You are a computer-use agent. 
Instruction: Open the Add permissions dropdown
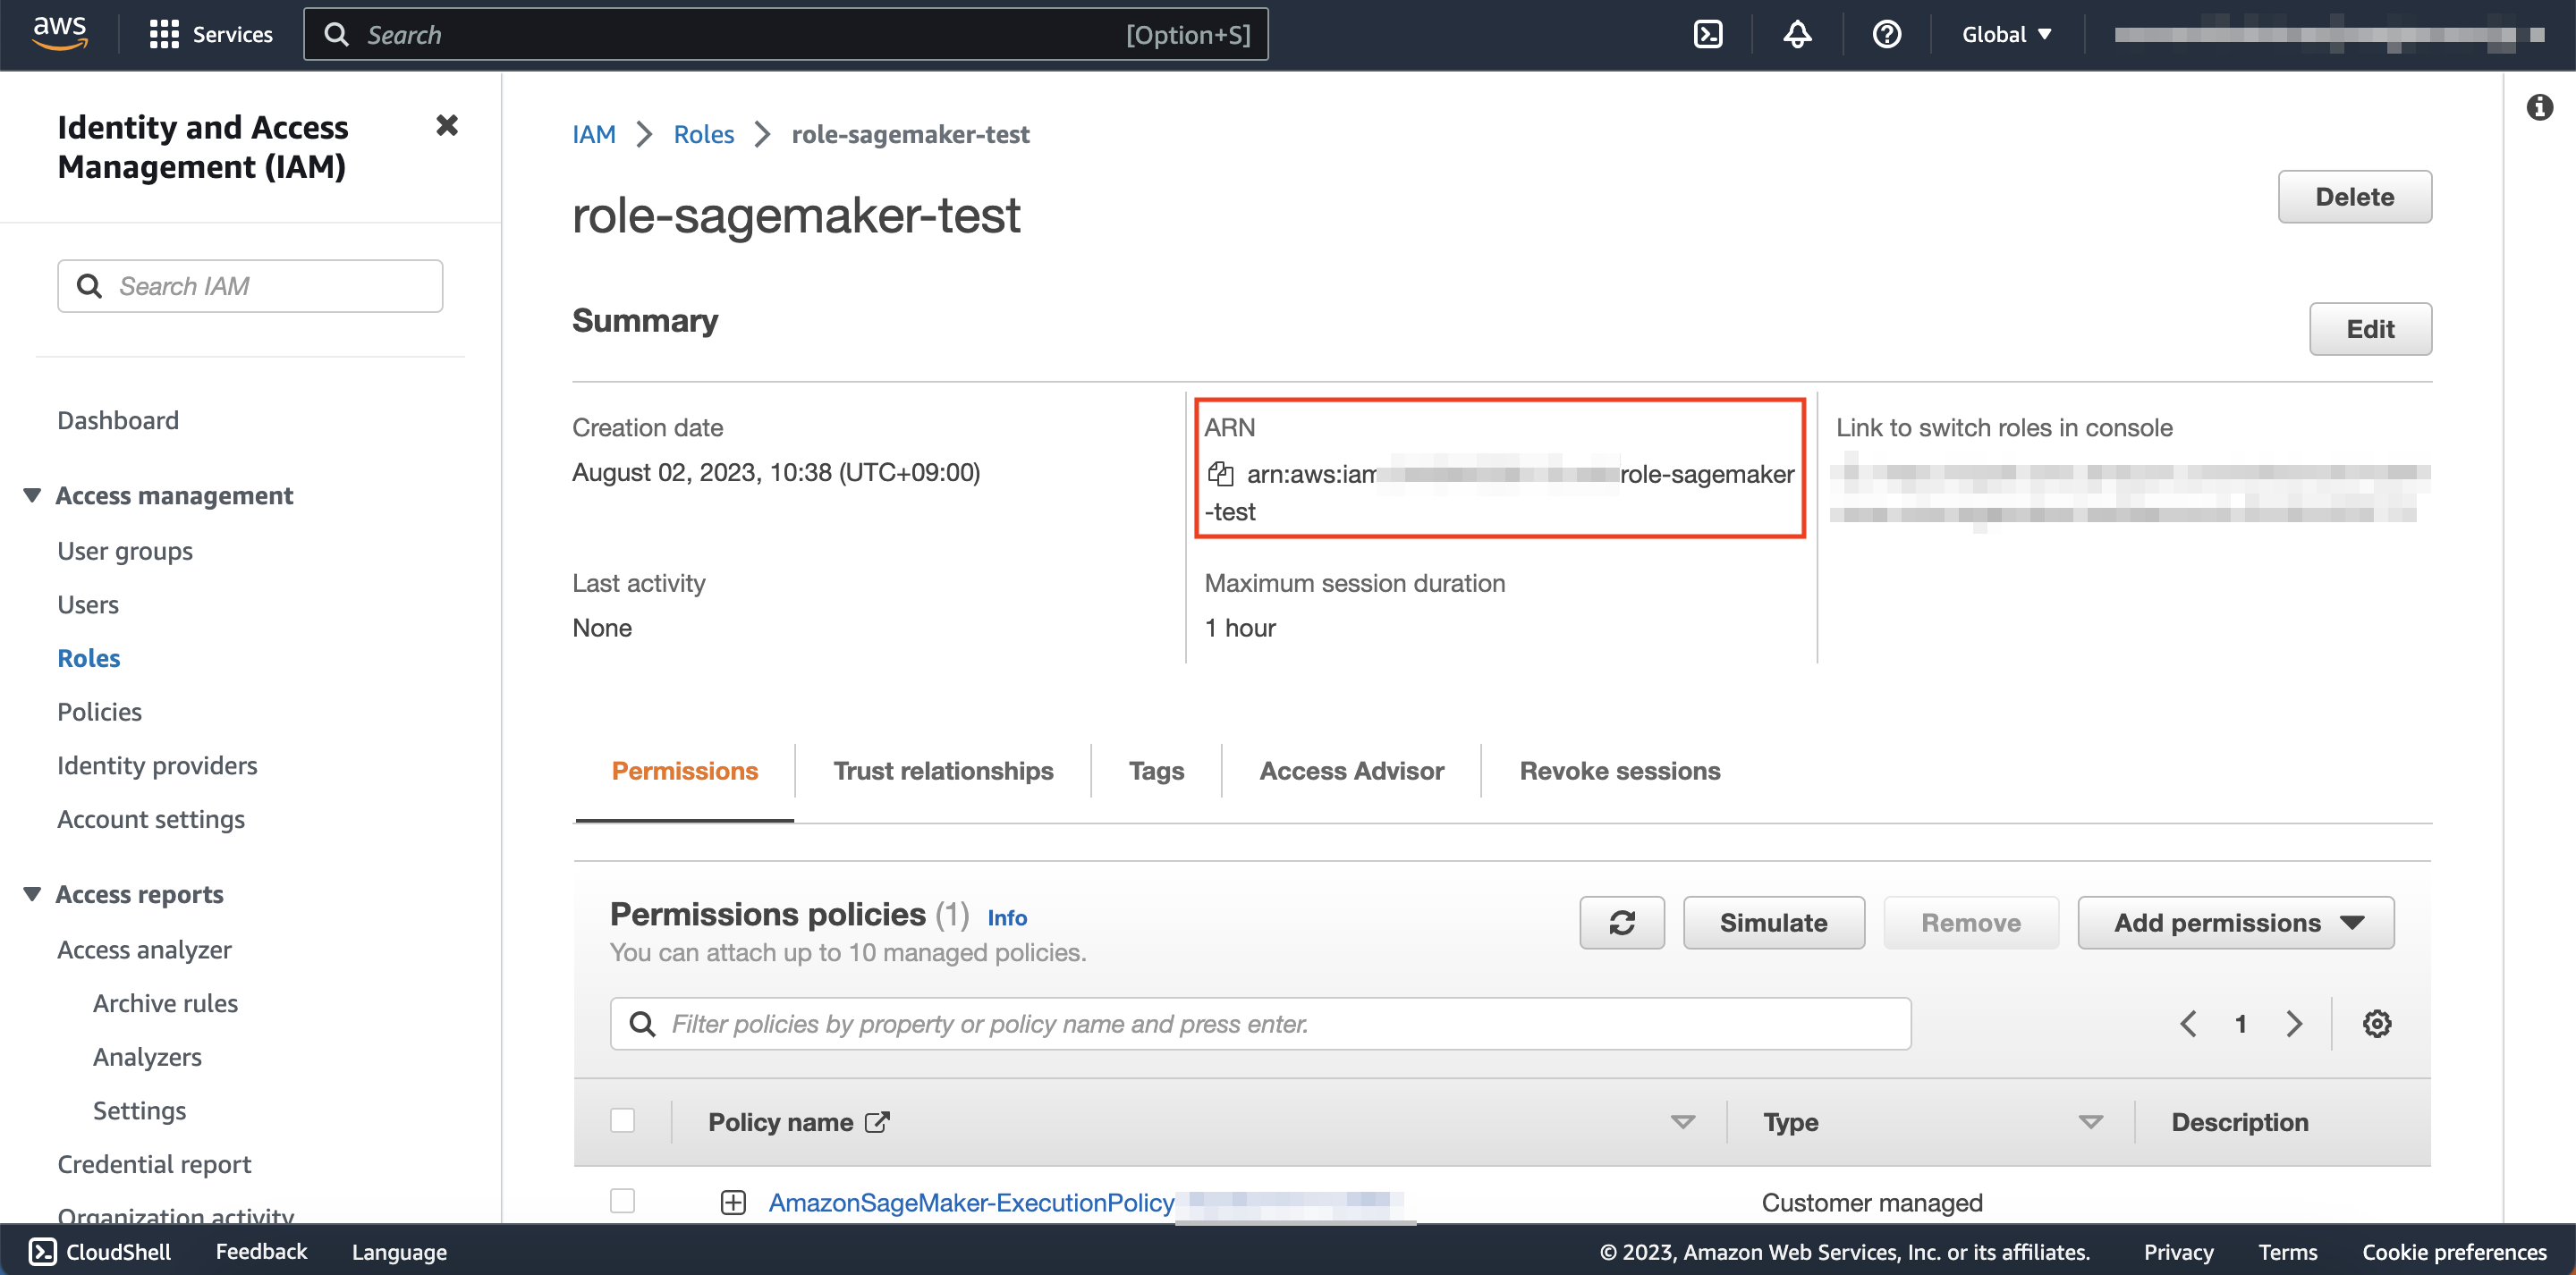point(2235,922)
